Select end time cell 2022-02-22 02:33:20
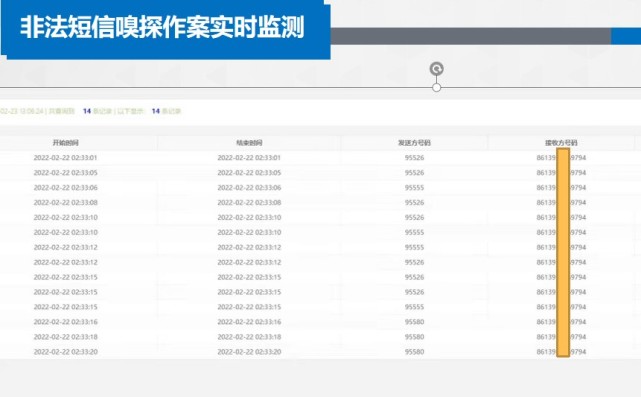Image resolution: width=641 pixels, height=397 pixels. 249,352
